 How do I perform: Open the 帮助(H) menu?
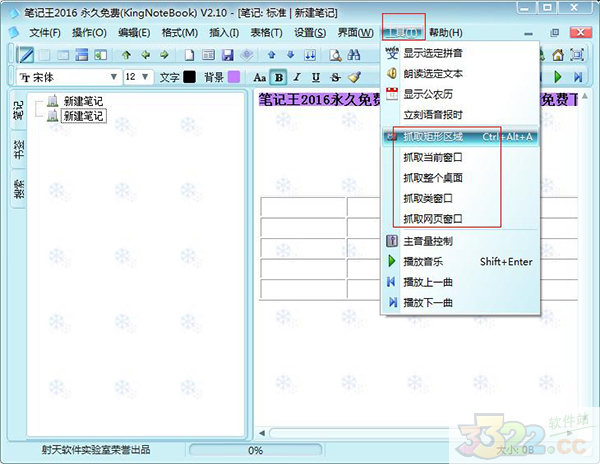(445, 33)
